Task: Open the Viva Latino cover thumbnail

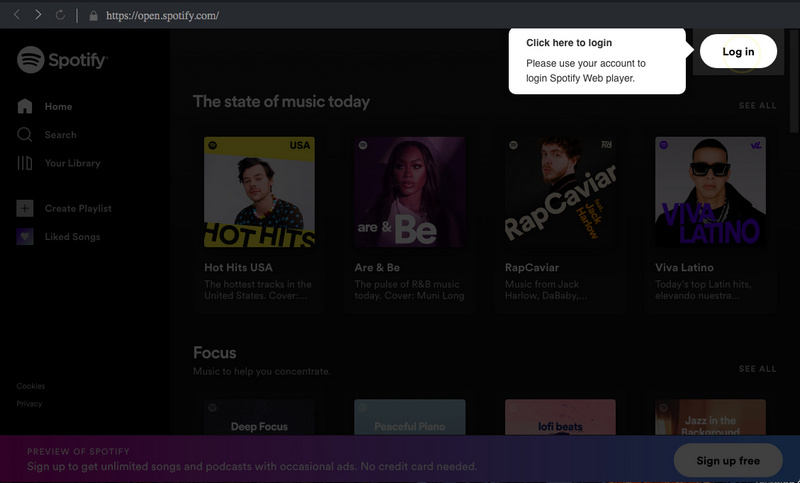Action: (x=710, y=192)
